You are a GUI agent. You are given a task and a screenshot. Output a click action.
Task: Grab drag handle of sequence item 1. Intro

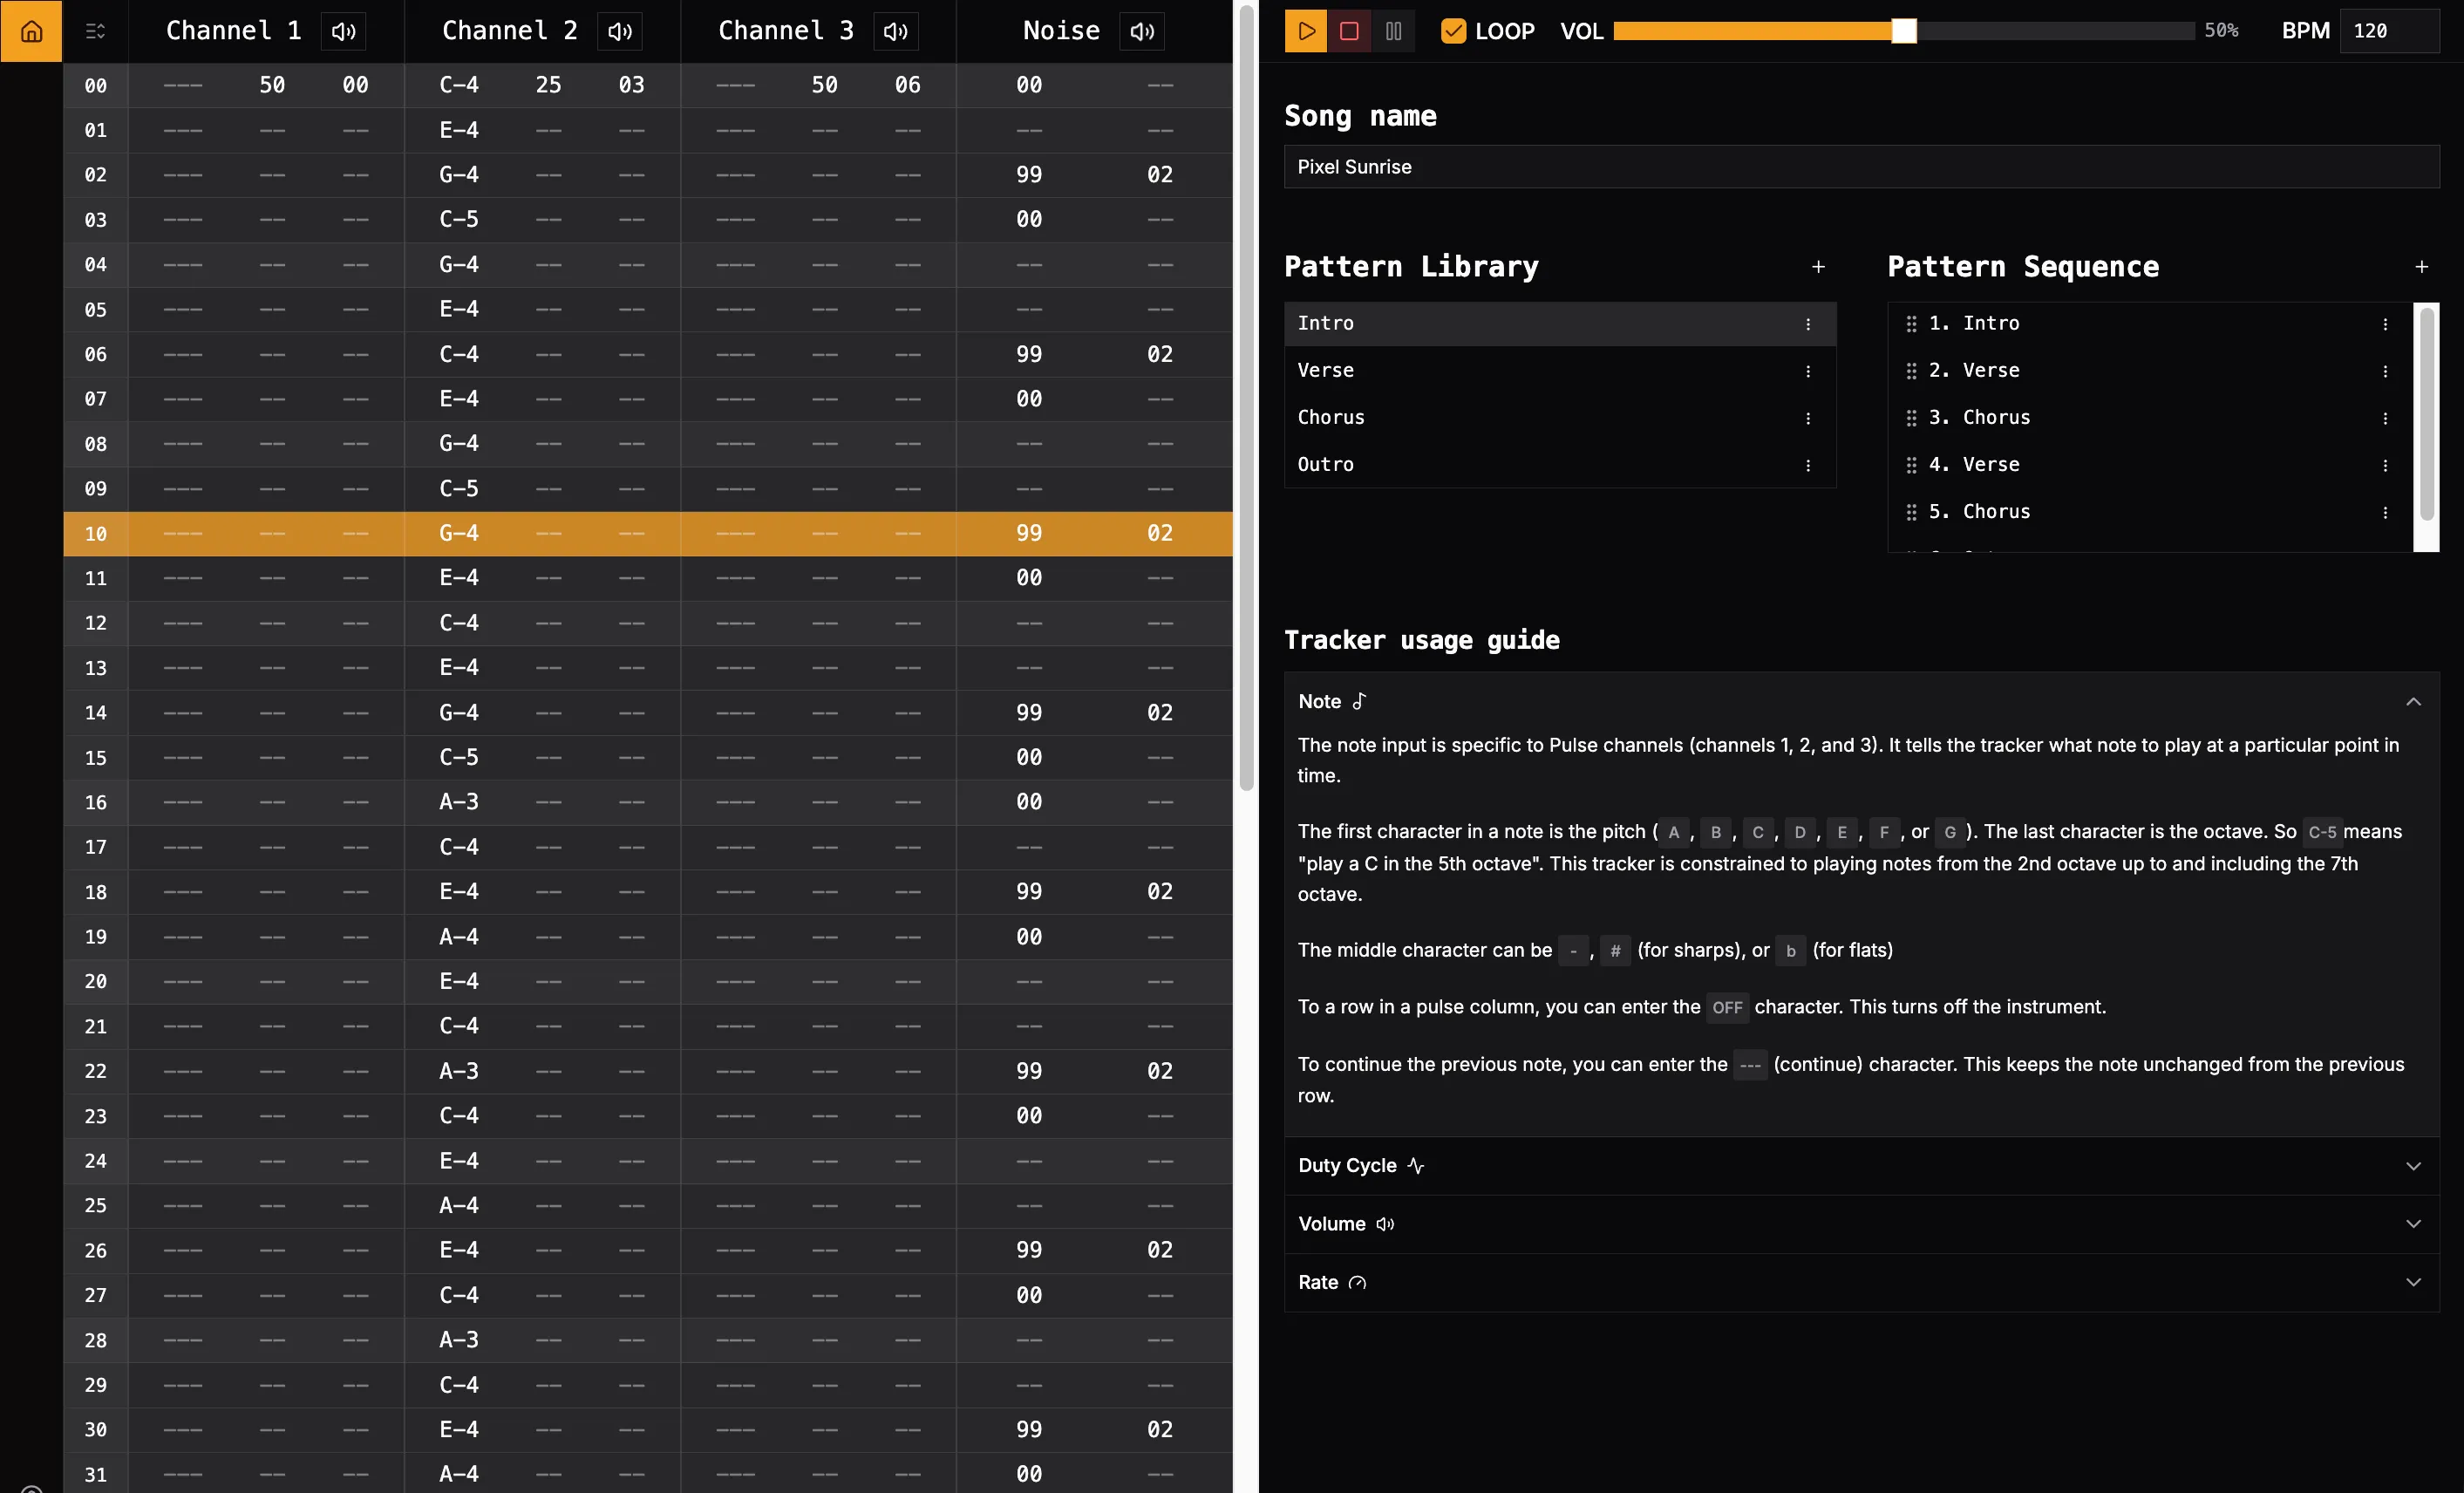[1911, 324]
